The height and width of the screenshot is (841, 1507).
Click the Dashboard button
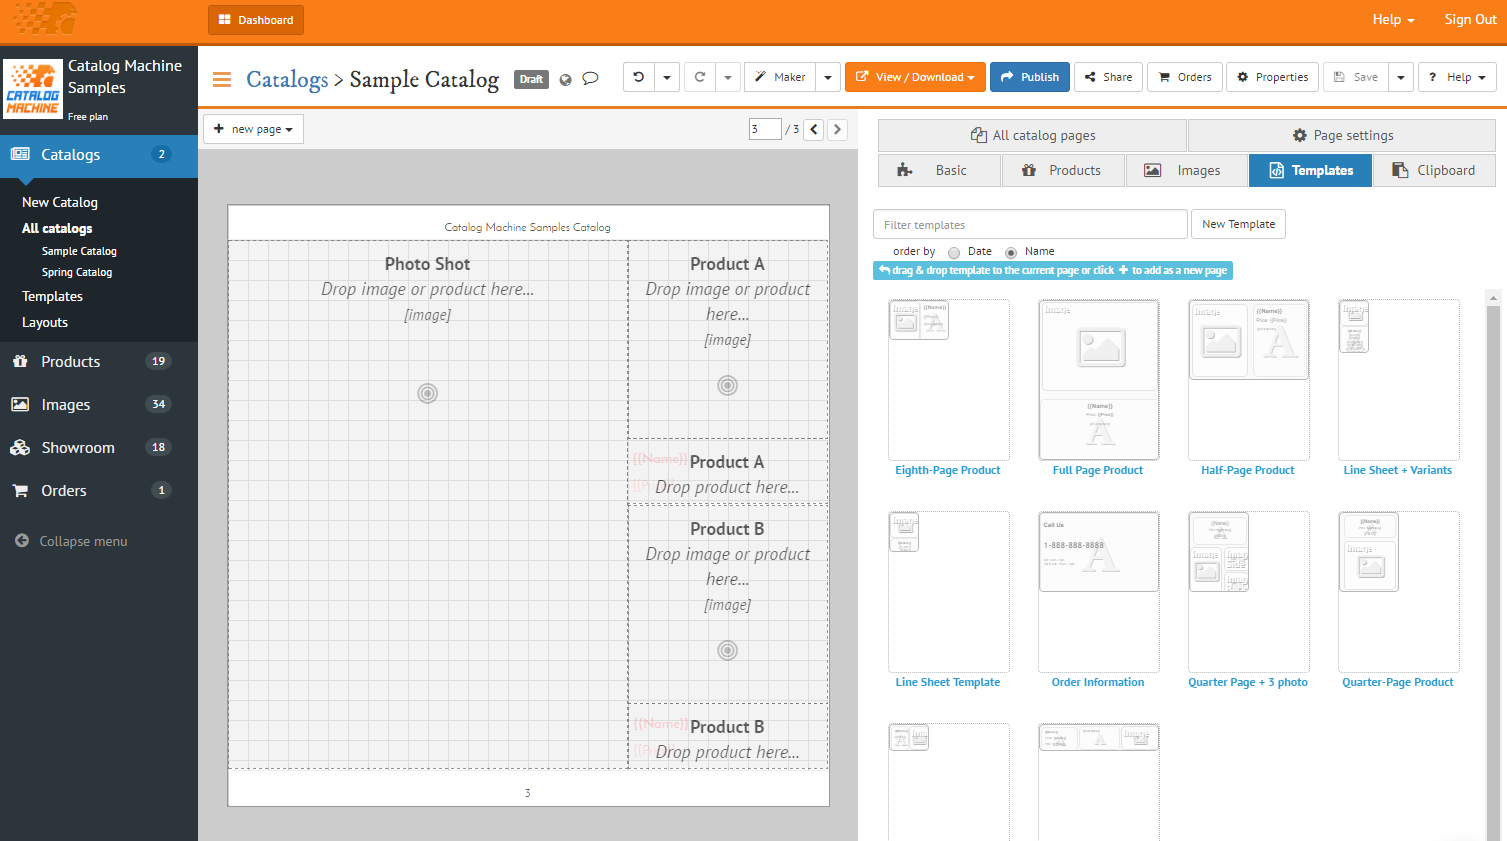pos(256,20)
